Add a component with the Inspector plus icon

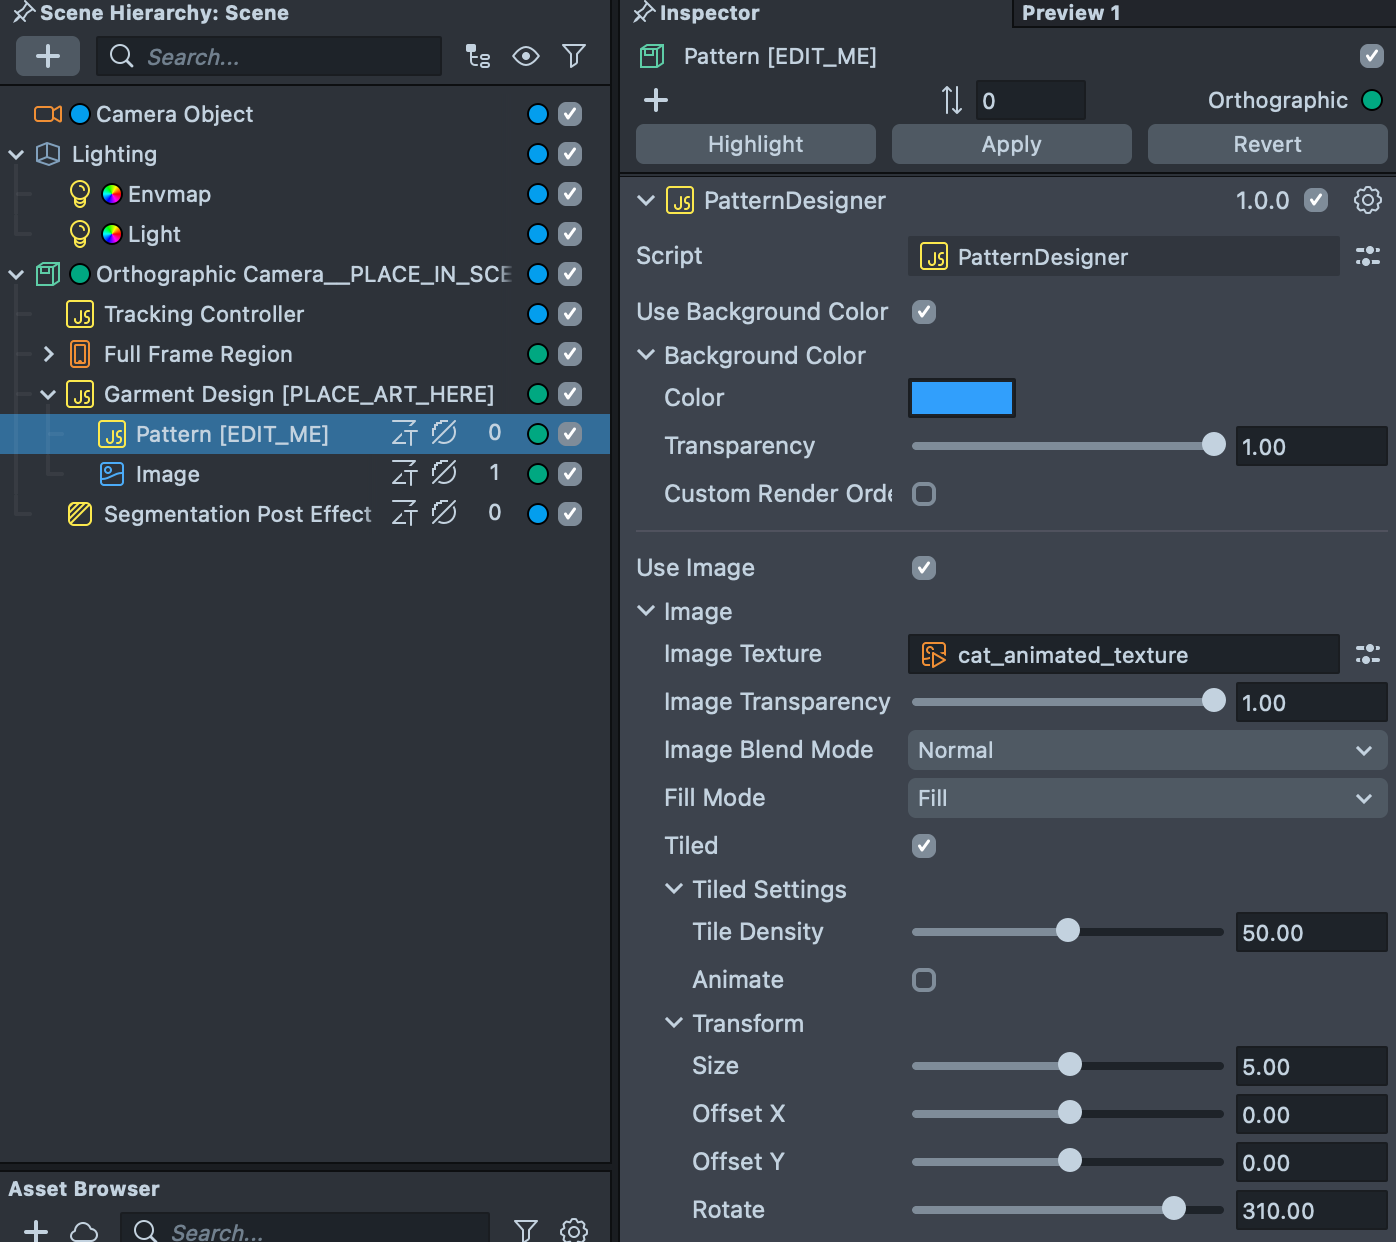(656, 100)
